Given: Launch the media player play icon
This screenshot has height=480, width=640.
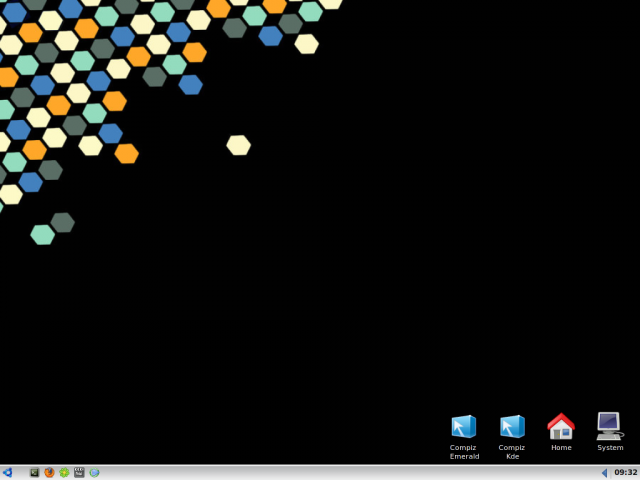Looking at the screenshot, I should (94, 473).
